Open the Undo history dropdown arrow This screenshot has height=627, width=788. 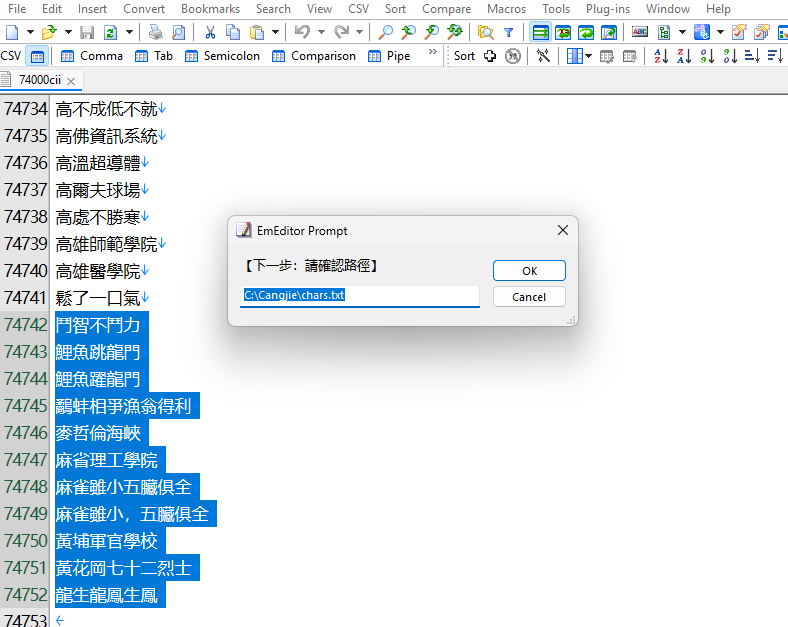tap(321, 33)
